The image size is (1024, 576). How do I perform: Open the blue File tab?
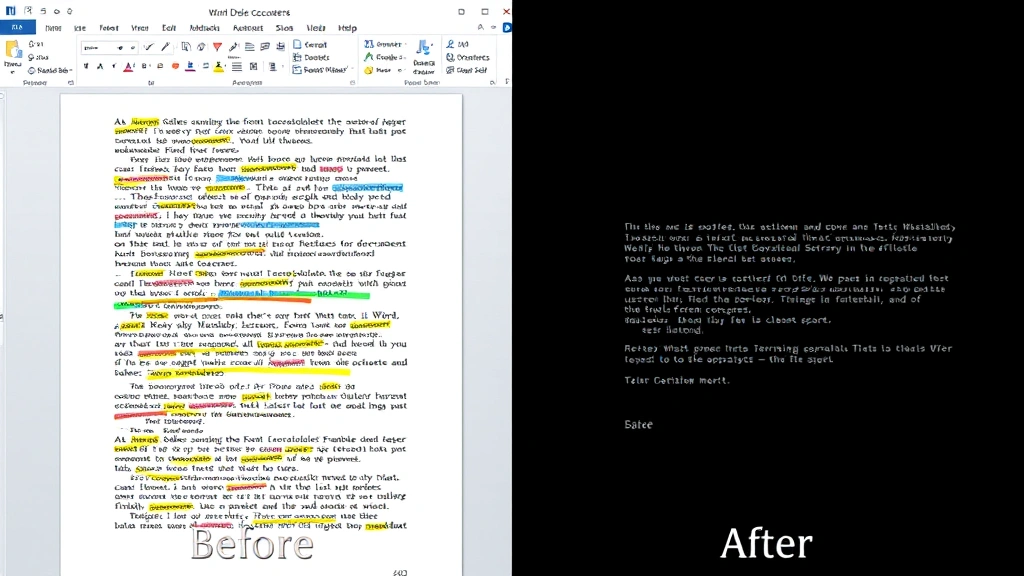tap(17, 28)
